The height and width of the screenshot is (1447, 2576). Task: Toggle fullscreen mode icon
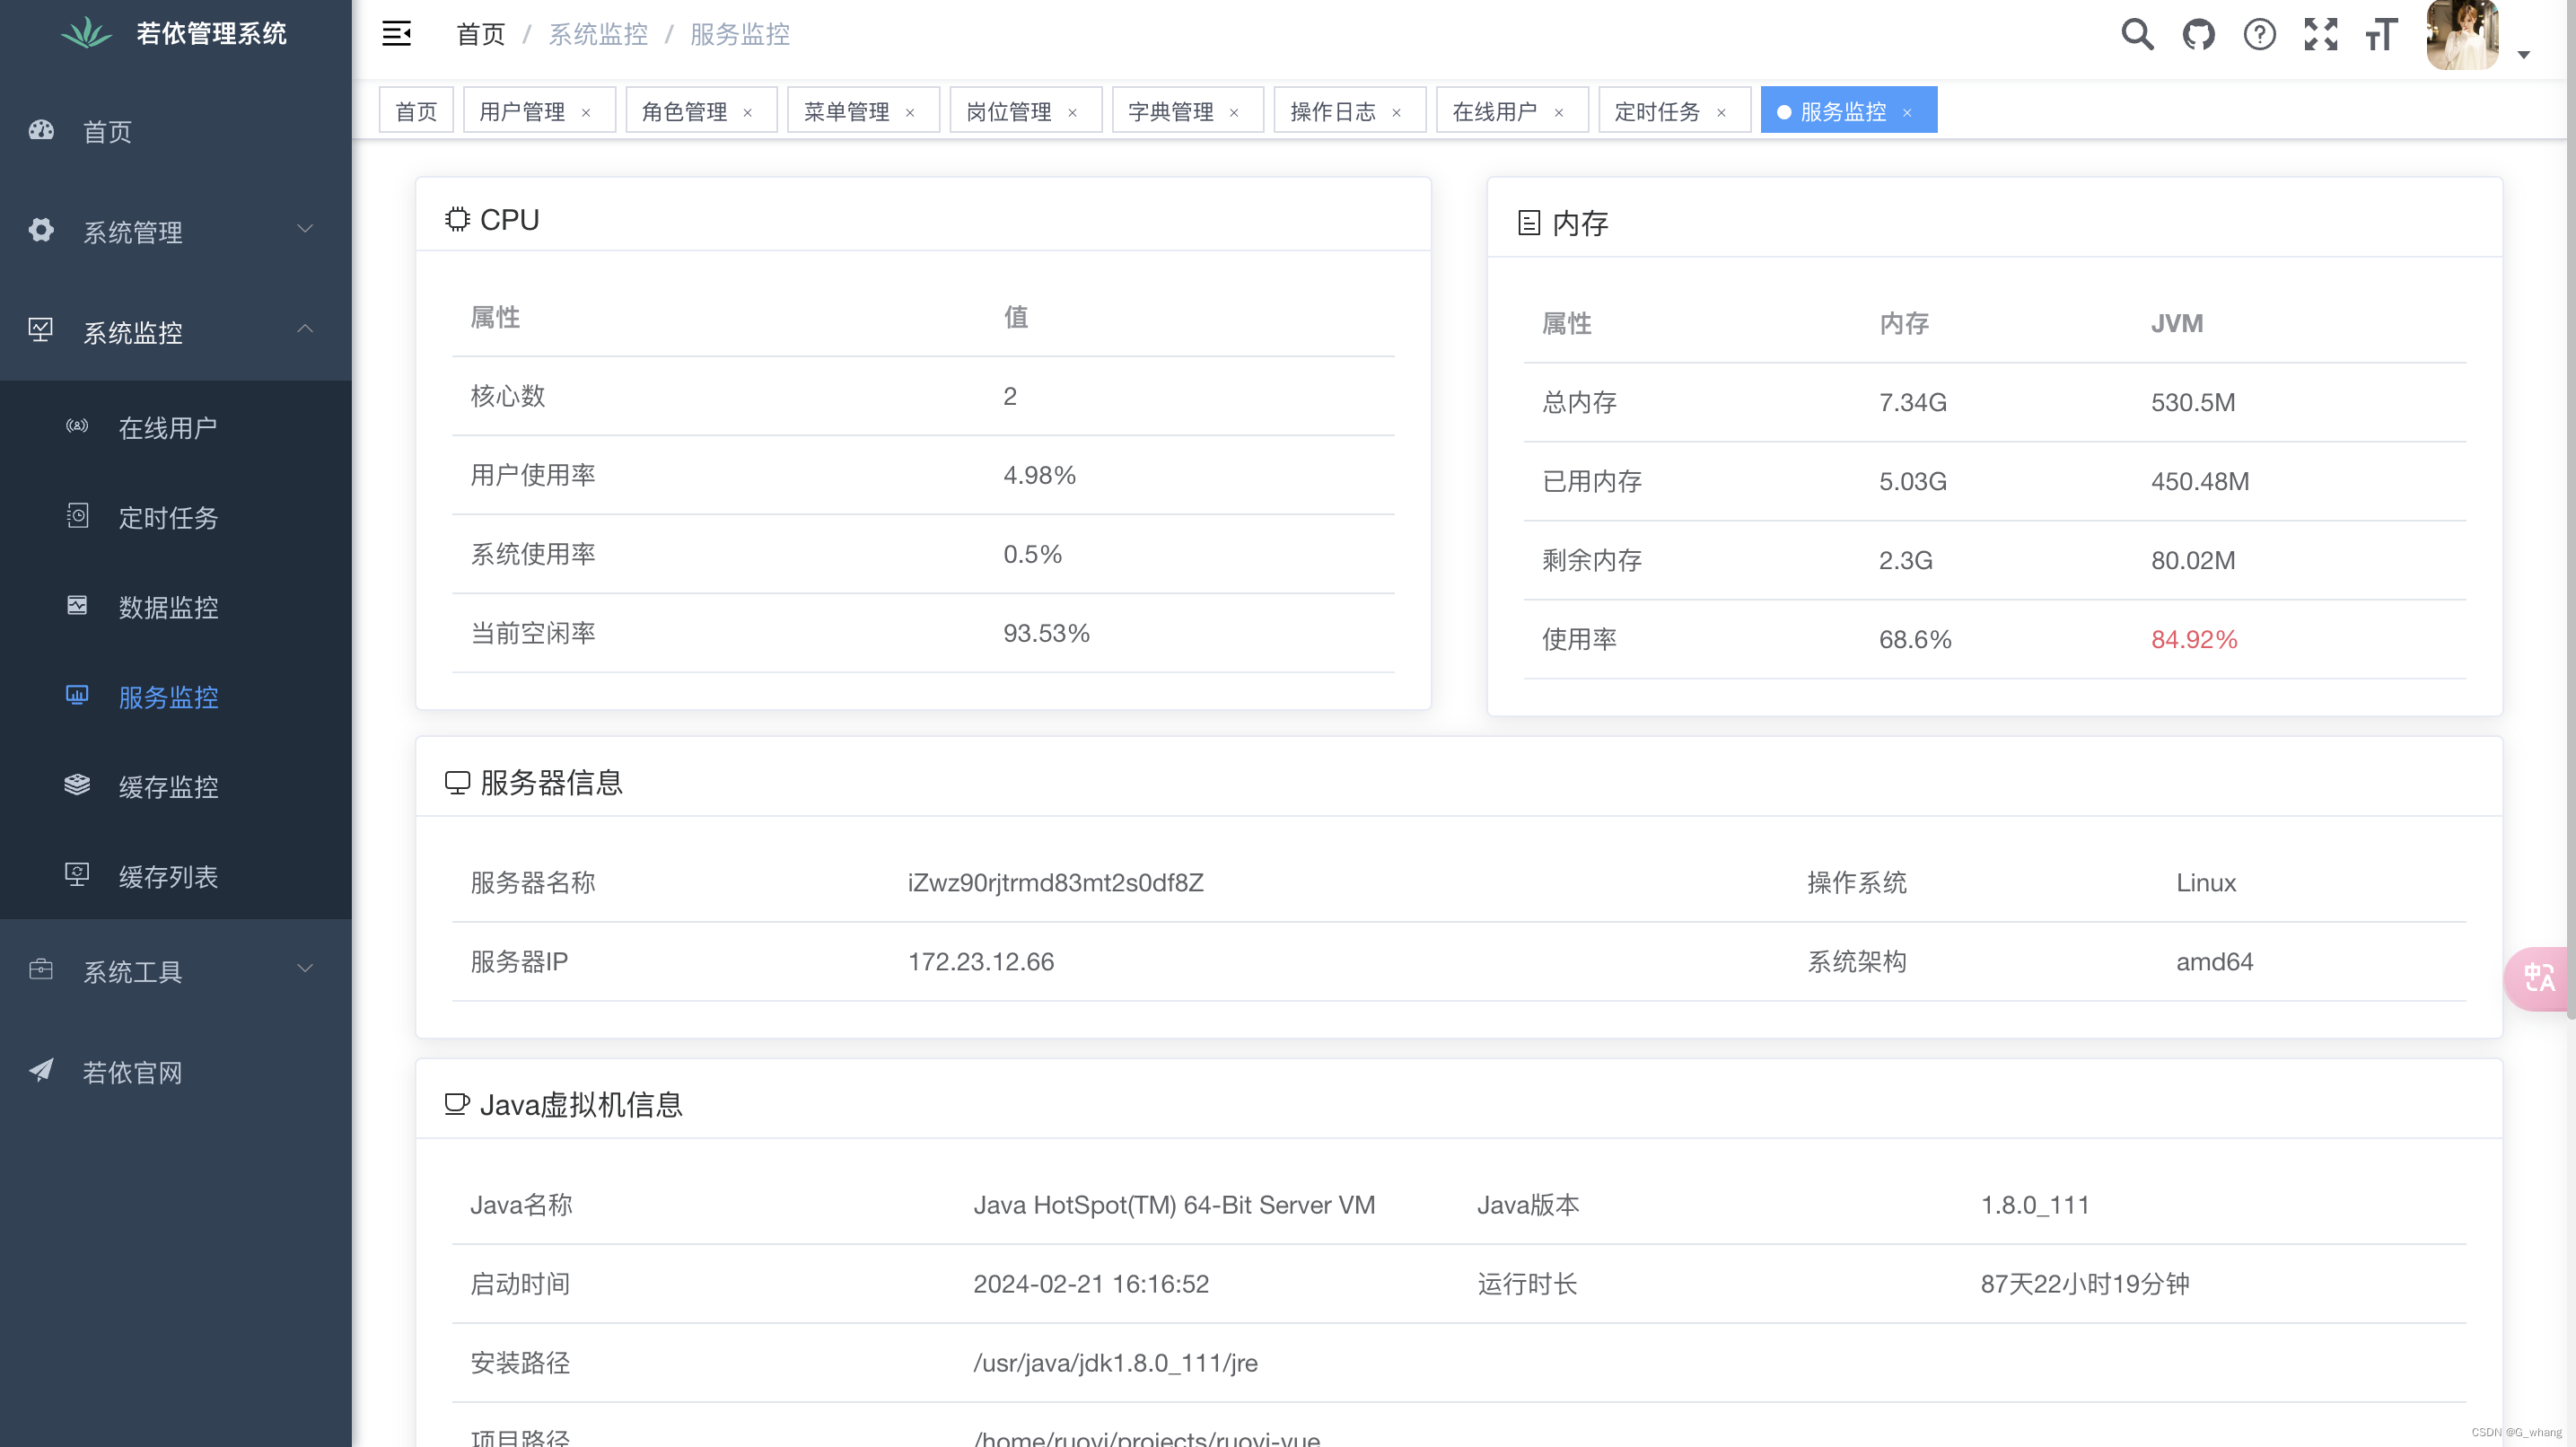point(2320,34)
